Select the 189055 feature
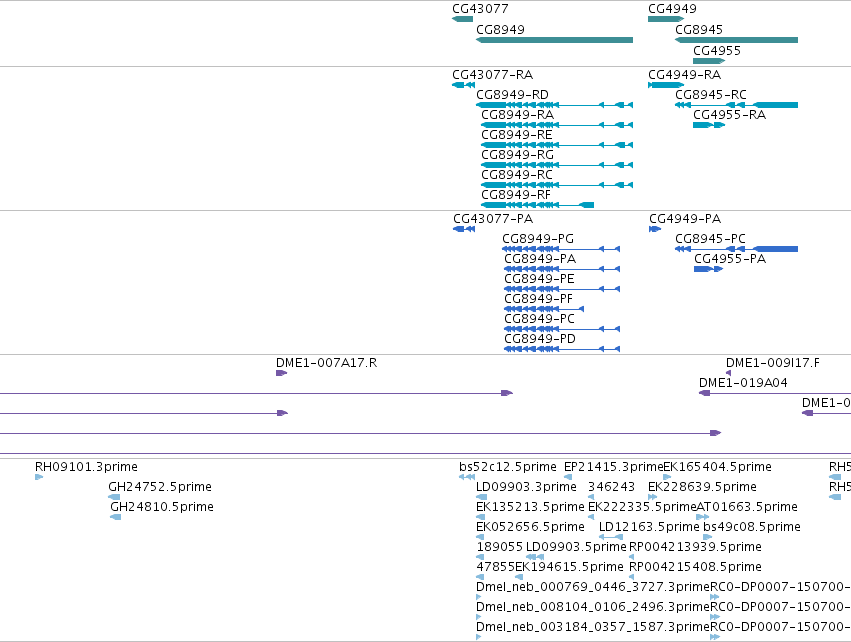The height and width of the screenshot is (642, 851). pos(480,558)
